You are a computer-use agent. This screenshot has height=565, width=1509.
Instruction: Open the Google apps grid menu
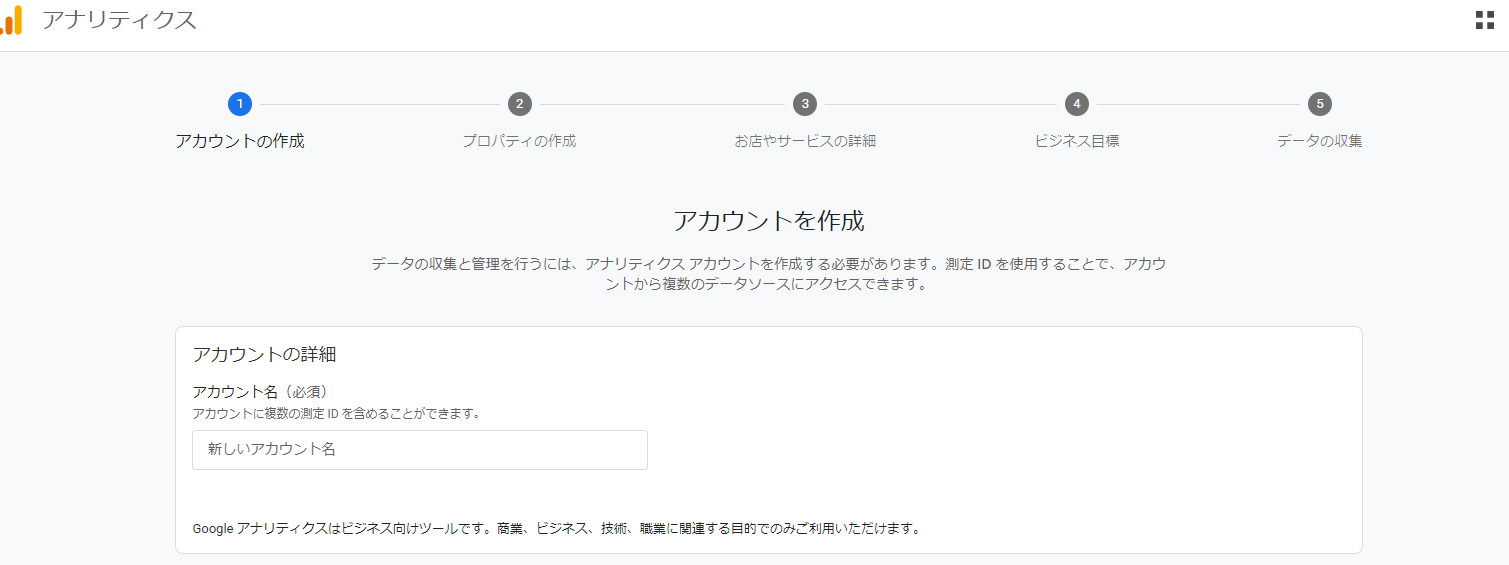1485,20
